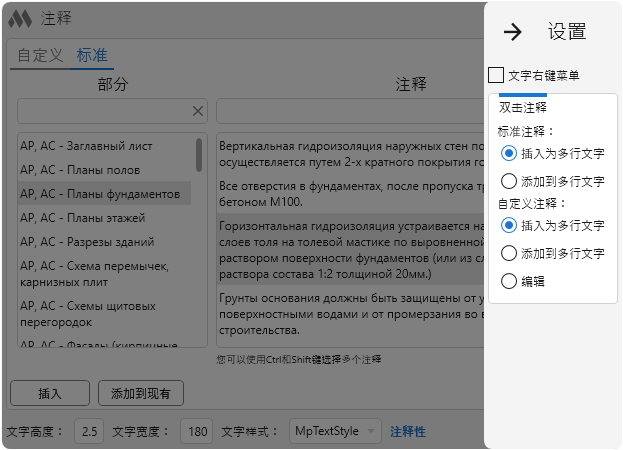The image size is (623, 450).
Task: Click the back arrow in settings panel
Action: pyautogui.click(x=513, y=32)
